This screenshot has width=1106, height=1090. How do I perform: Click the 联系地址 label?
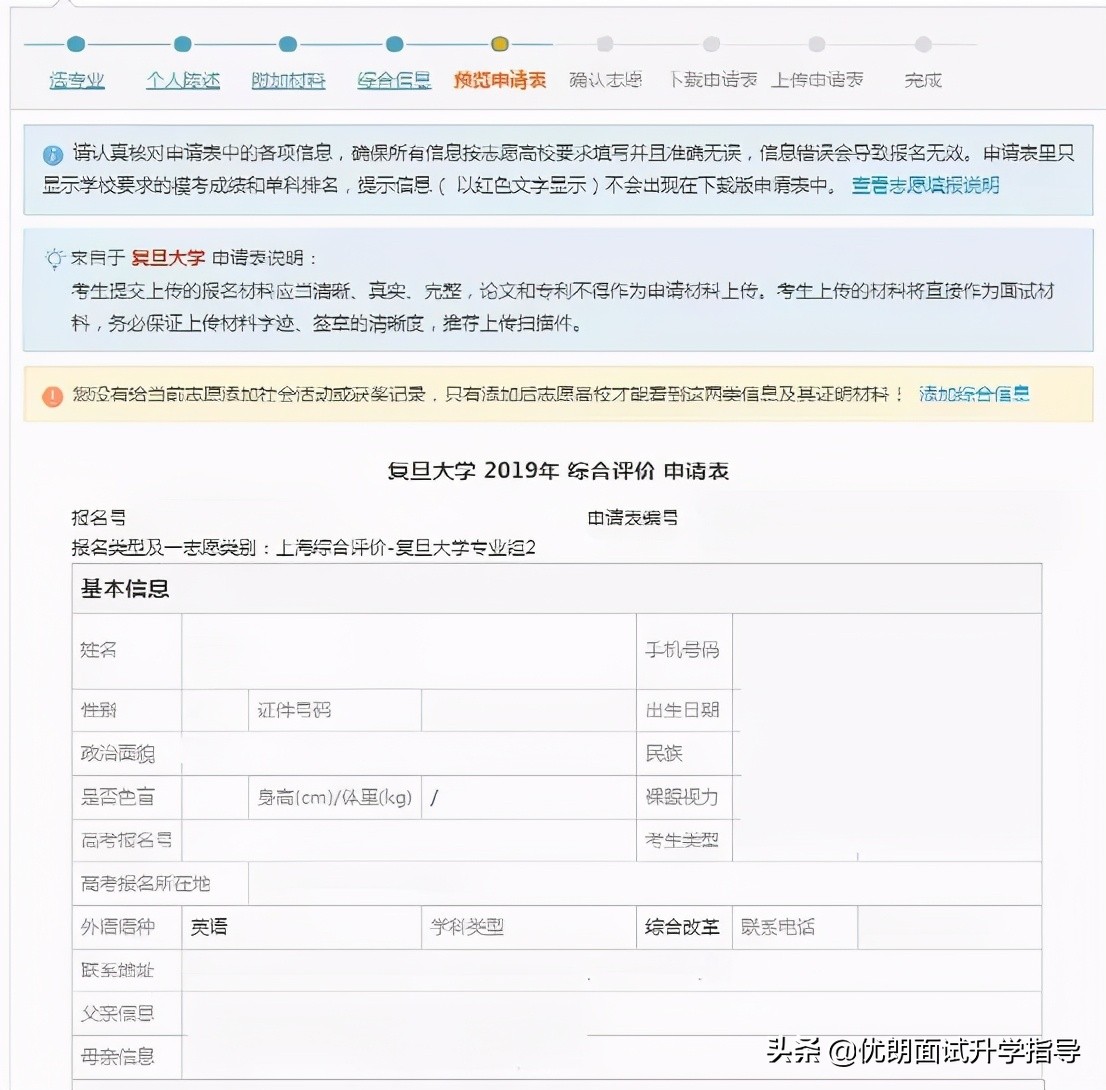tap(117, 970)
